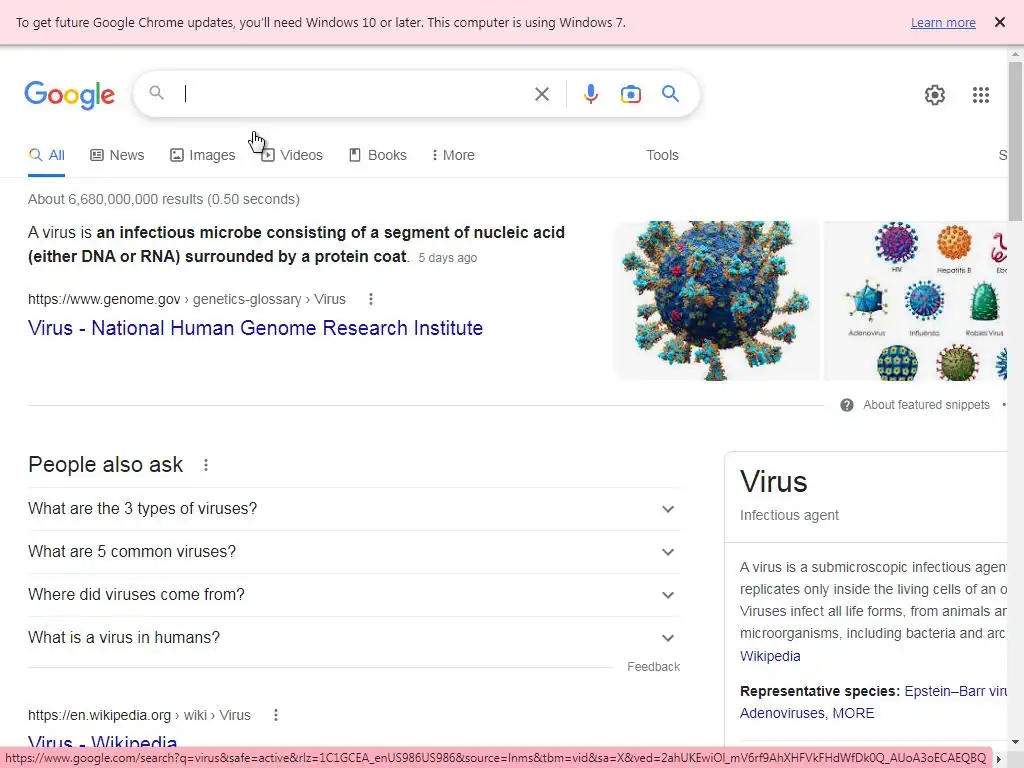
Task: Open Google apps grid icon
Action: tap(980, 95)
